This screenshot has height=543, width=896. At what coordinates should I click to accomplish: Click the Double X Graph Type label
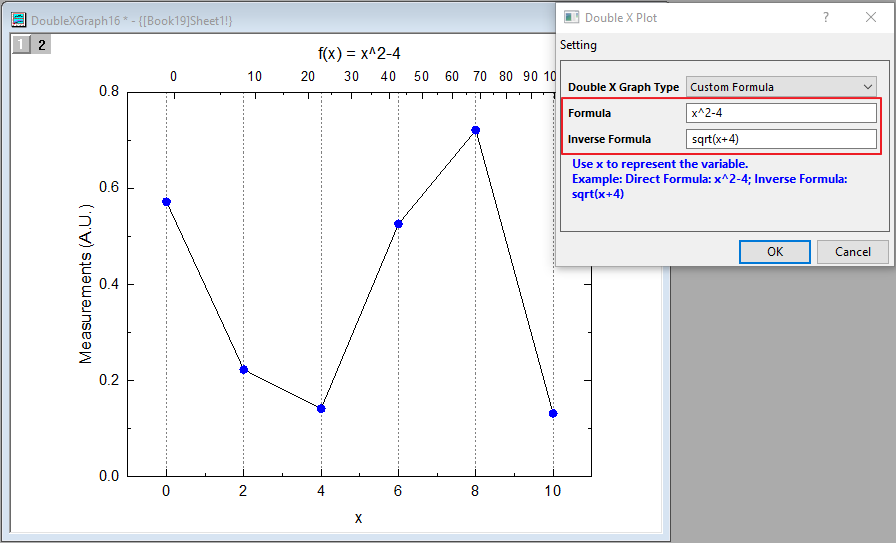coord(623,87)
